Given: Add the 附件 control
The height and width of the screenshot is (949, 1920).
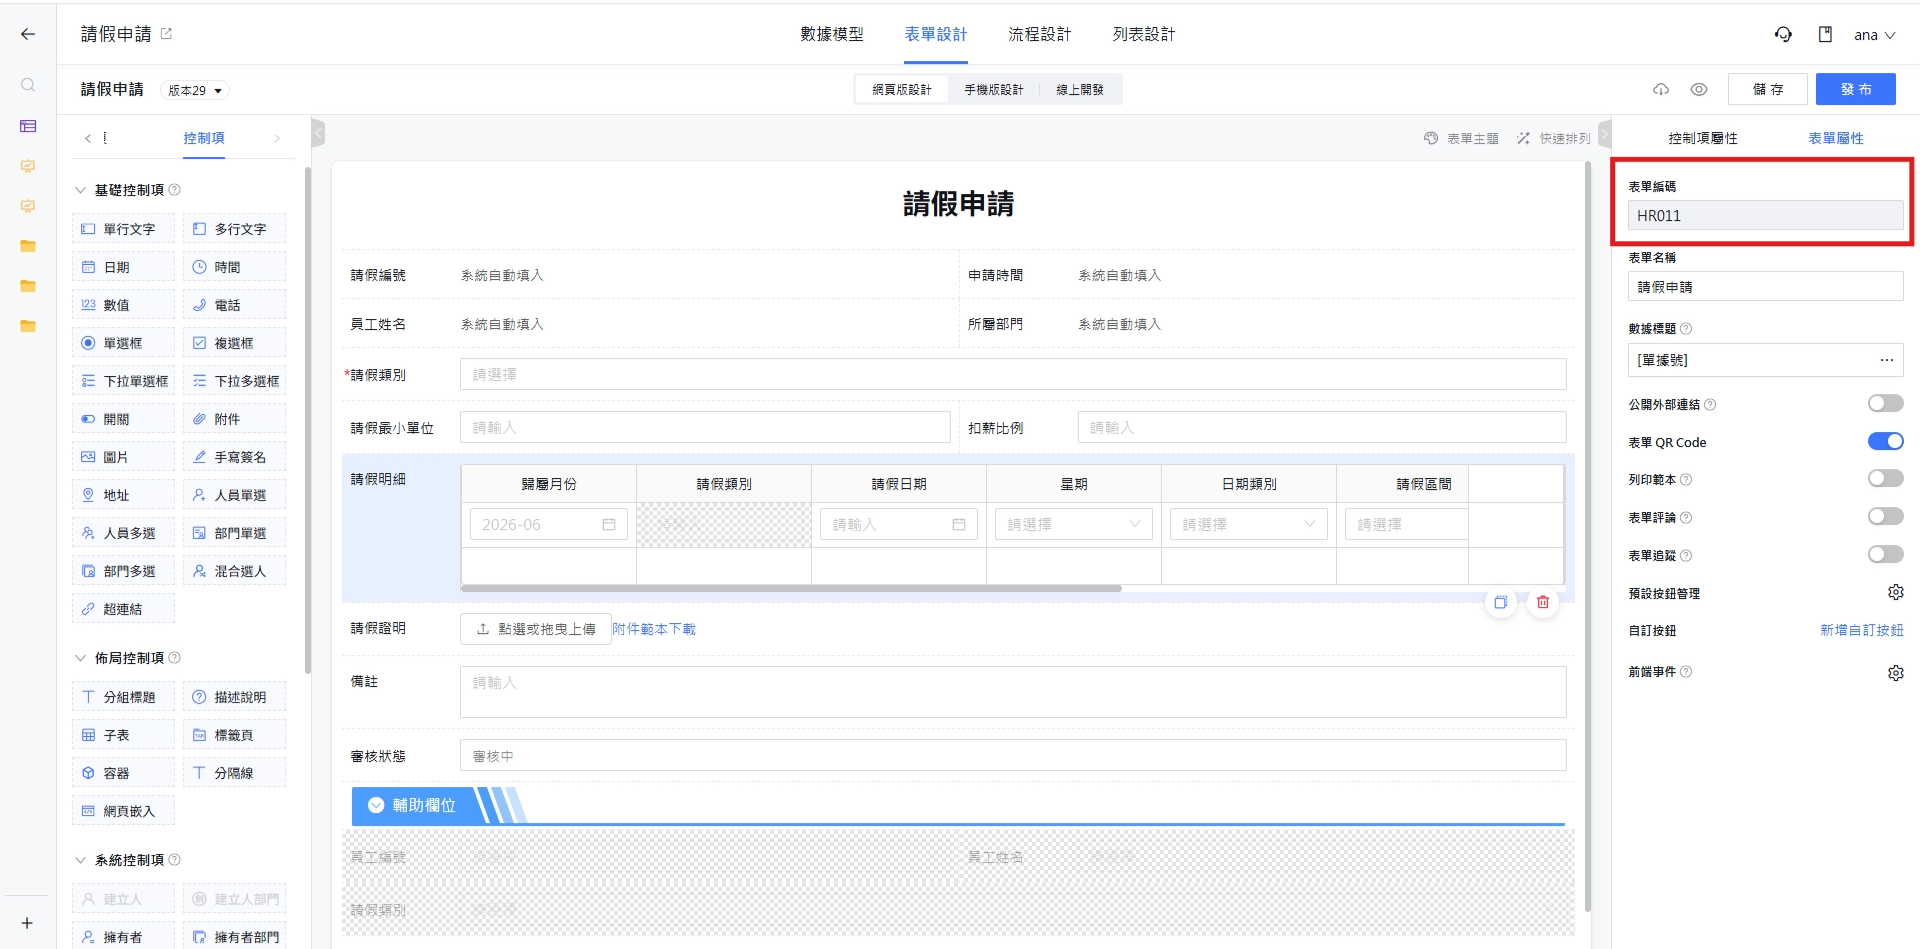Looking at the screenshot, I should click(x=234, y=419).
